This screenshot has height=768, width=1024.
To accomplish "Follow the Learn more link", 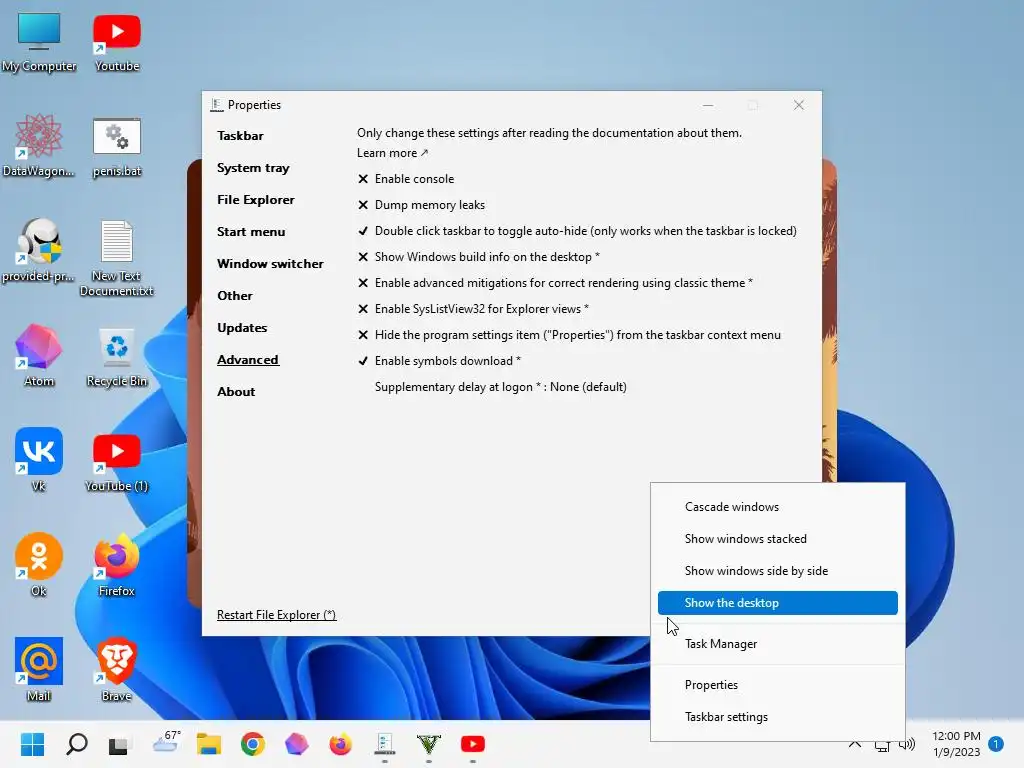I will [x=392, y=153].
